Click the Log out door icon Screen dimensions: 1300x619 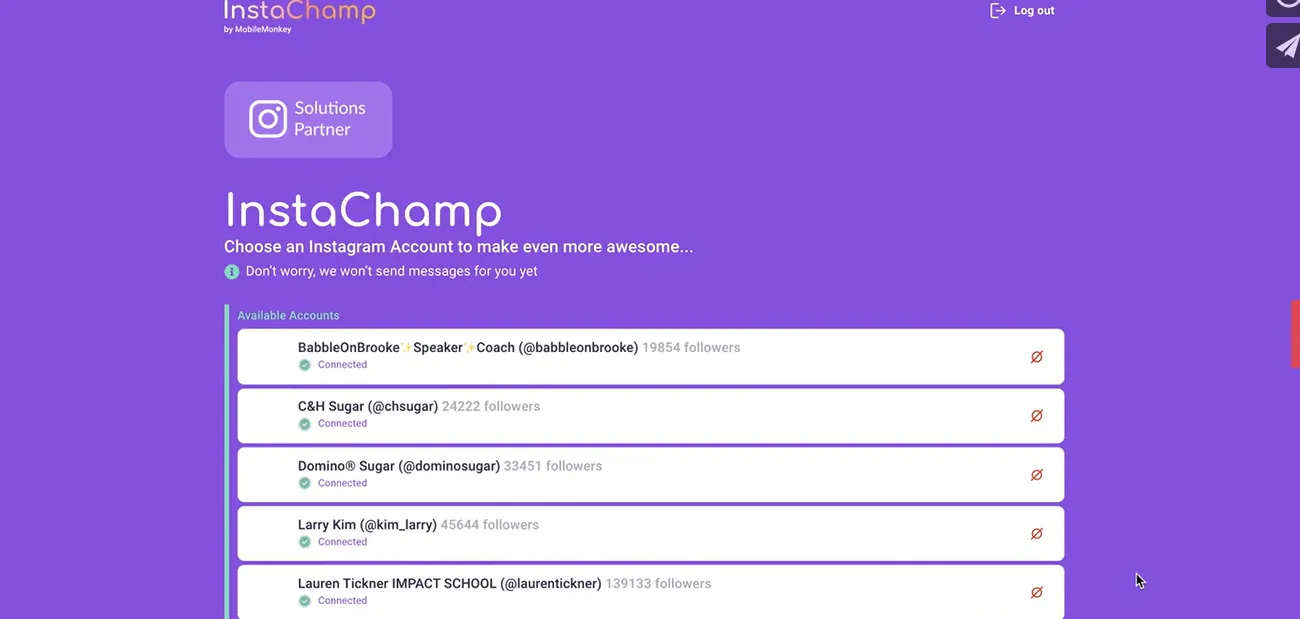[997, 10]
